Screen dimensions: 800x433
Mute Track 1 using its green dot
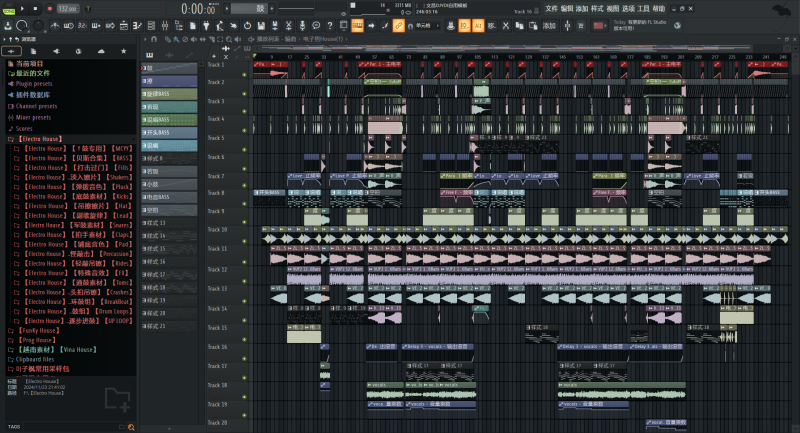(244, 74)
